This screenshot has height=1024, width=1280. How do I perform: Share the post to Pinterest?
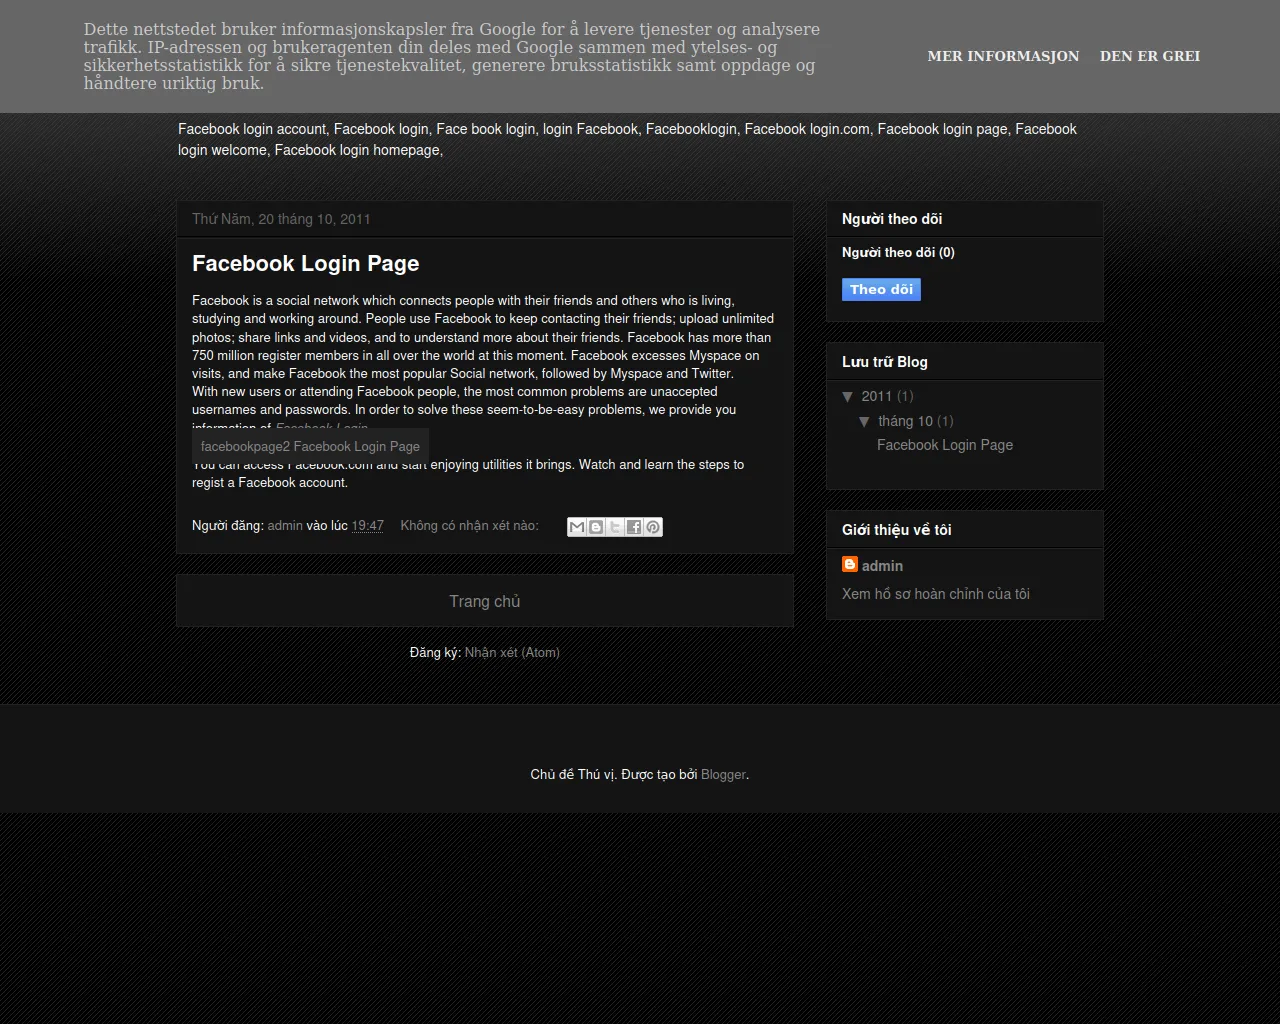[x=653, y=527]
